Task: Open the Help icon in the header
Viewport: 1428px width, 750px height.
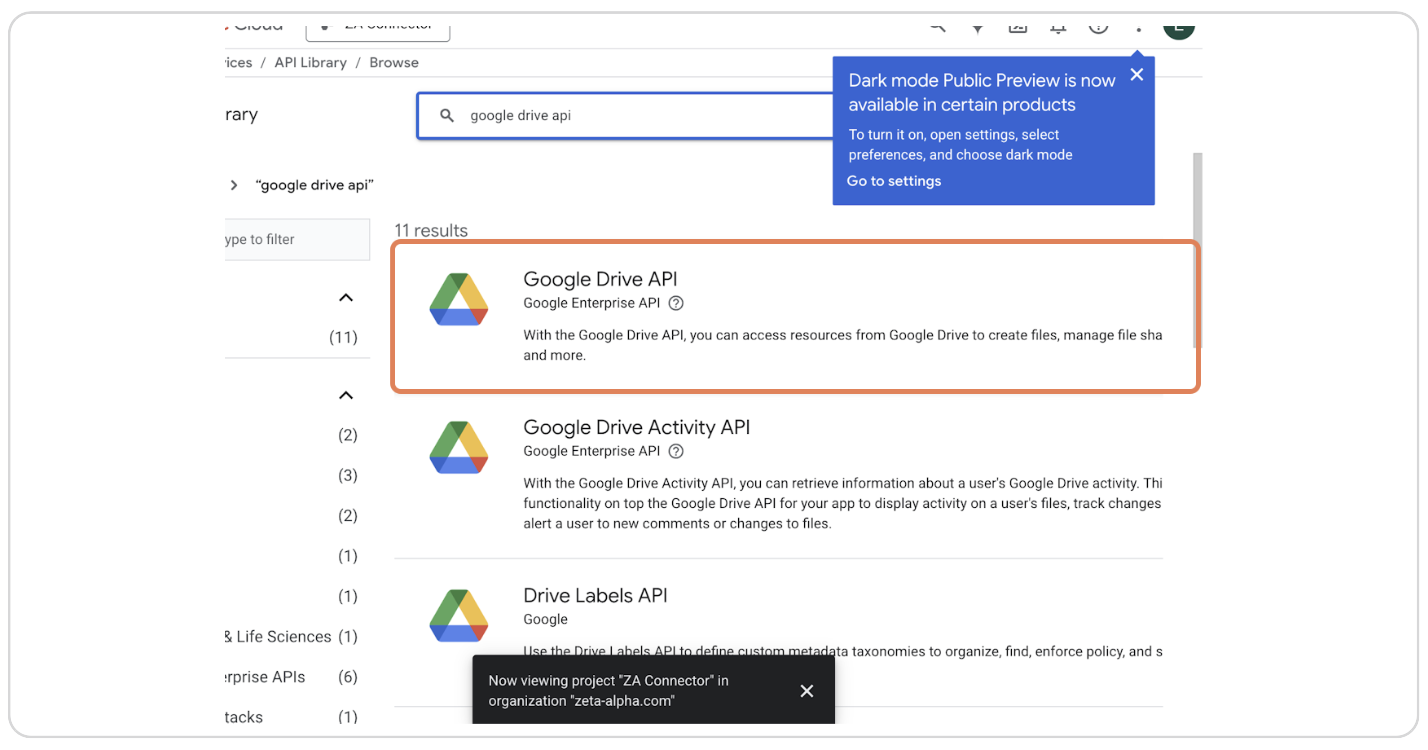Action: click(x=1098, y=27)
